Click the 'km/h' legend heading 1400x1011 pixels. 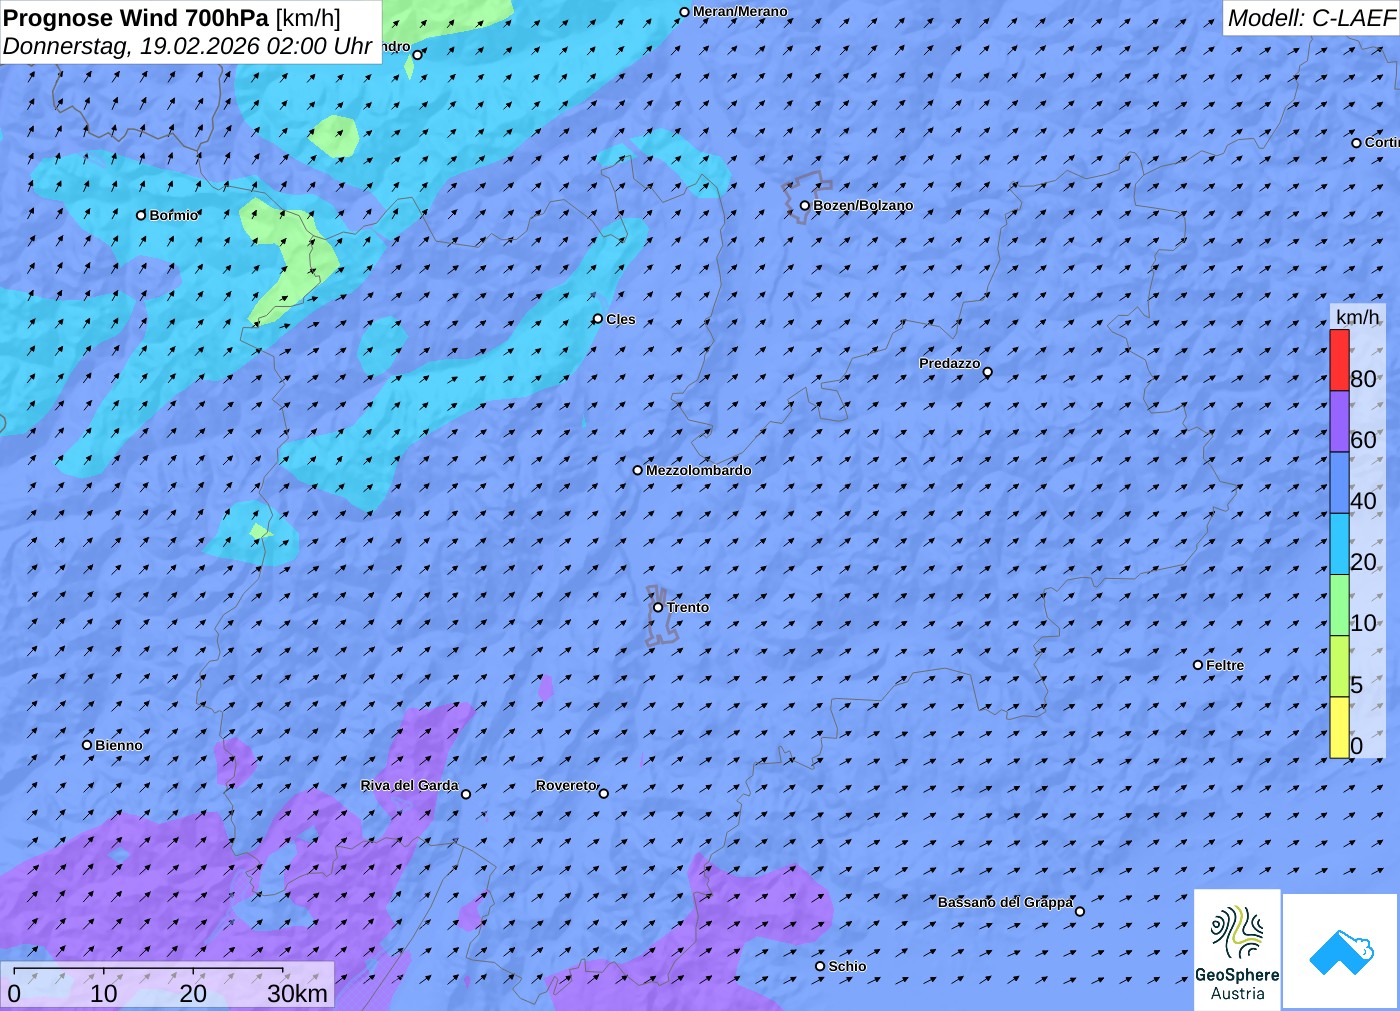[x=1357, y=317]
